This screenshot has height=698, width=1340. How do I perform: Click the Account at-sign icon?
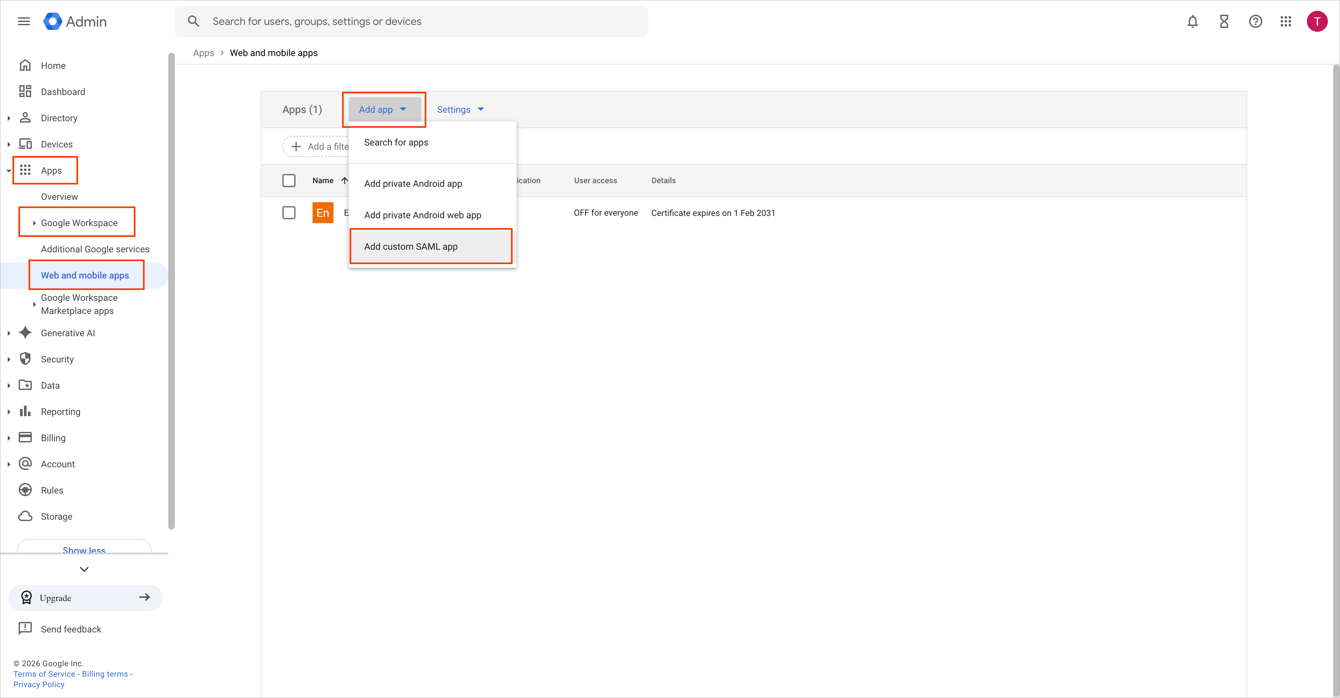click(26, 464)
